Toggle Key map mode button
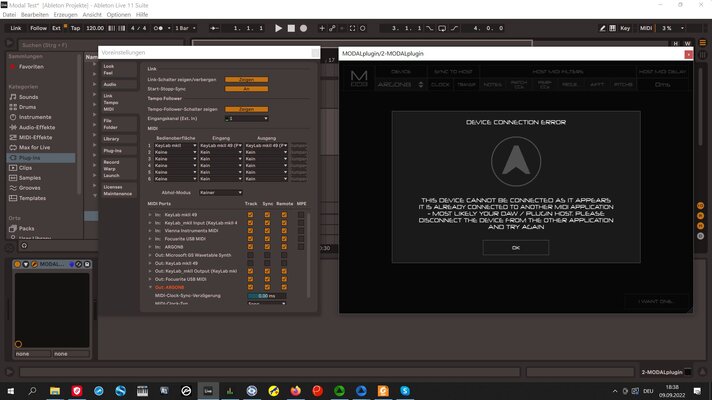This screenshot has width=712, height=400. click(x=625, y=28)
